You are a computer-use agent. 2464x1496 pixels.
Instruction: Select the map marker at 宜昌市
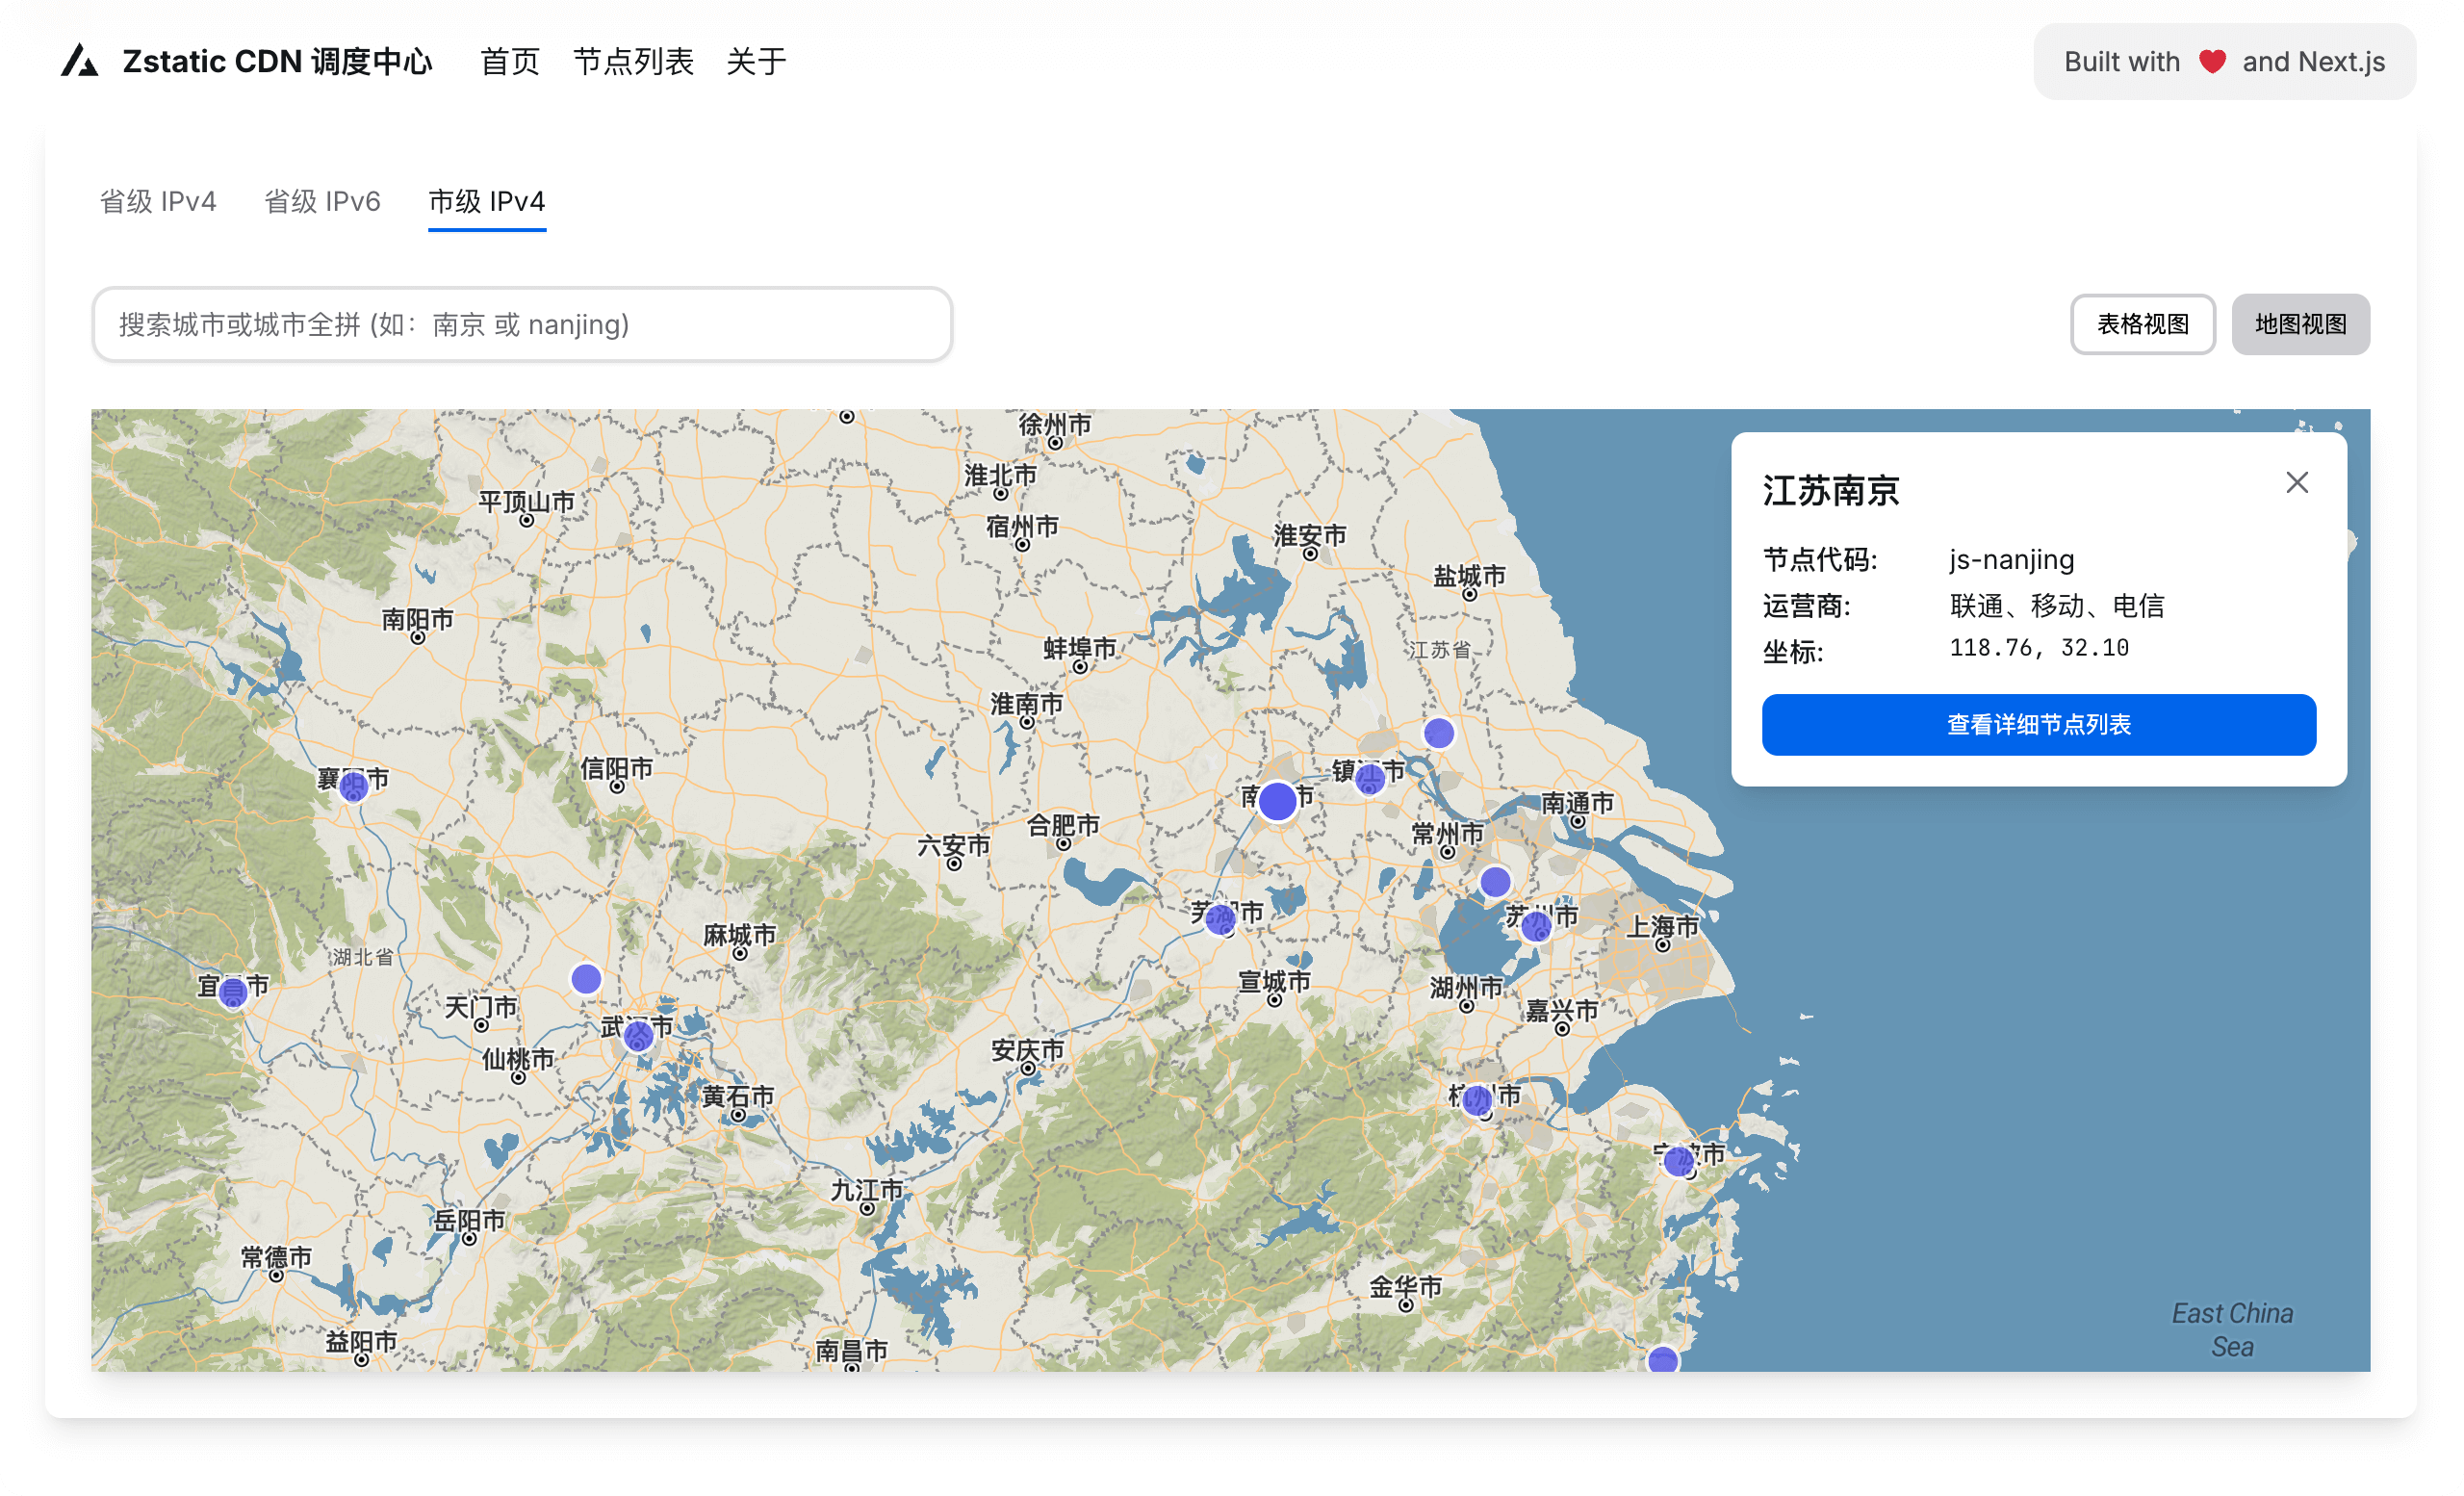[233, 992]
